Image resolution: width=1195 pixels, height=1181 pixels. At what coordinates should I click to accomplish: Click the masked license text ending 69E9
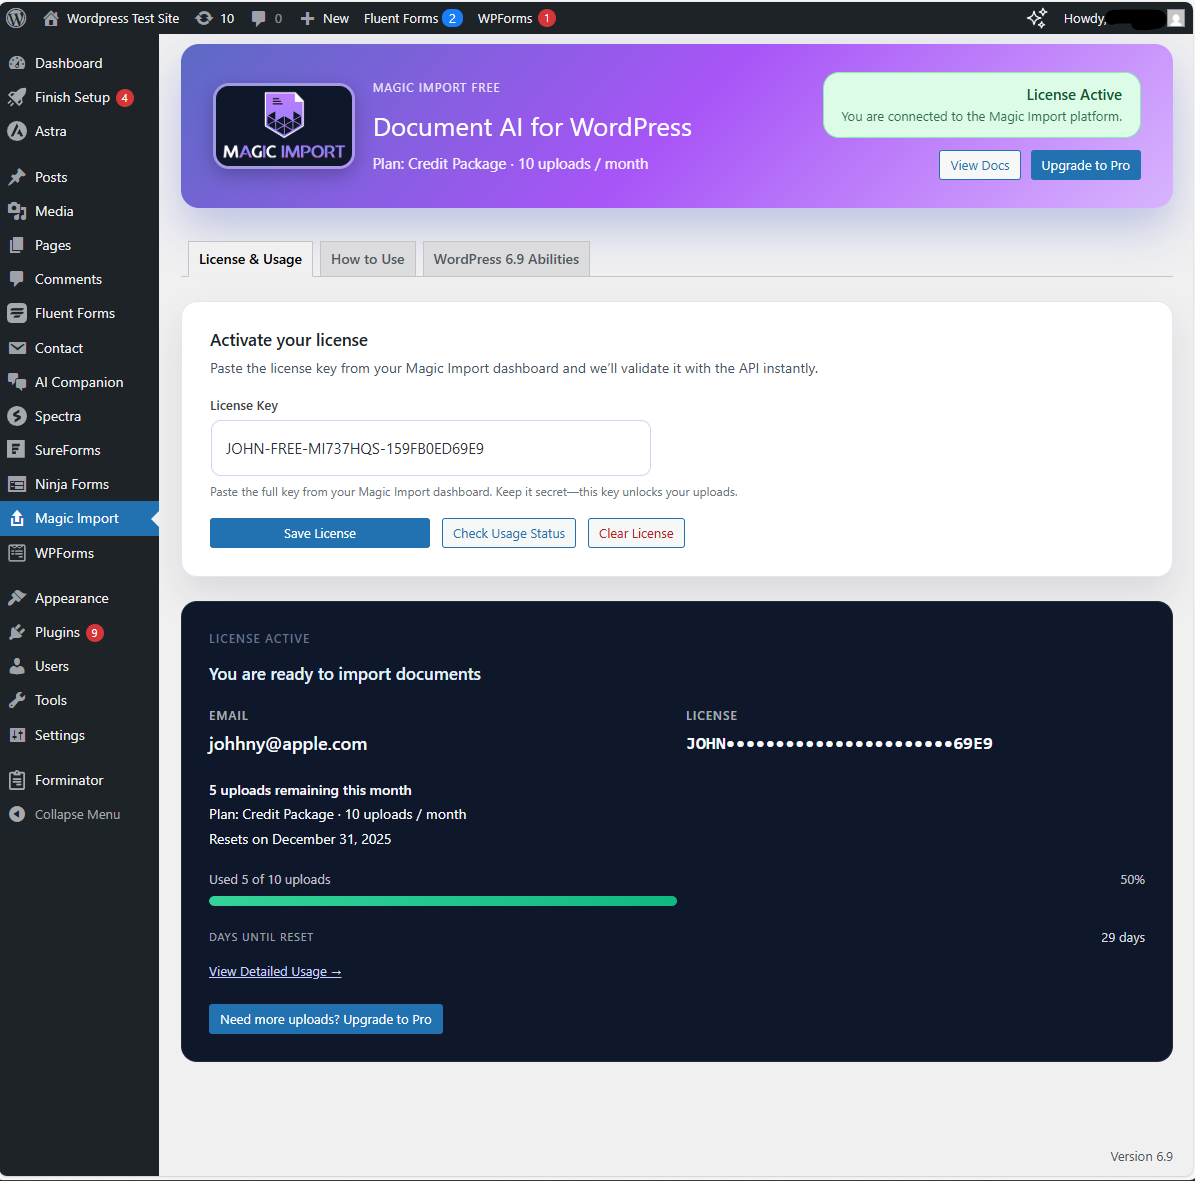[839, 744]
